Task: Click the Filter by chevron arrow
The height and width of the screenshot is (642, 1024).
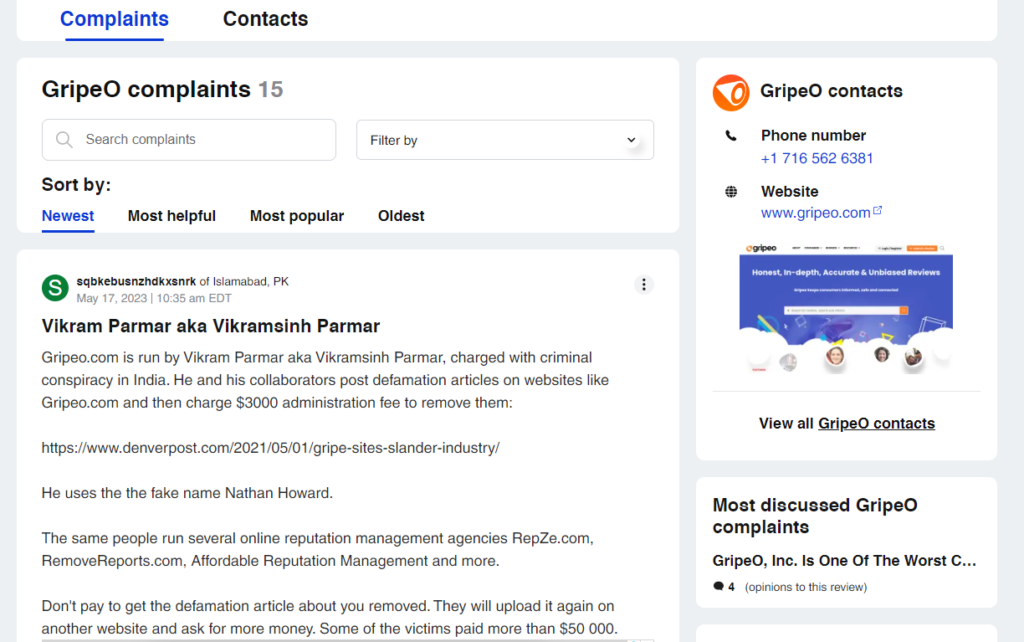Action: point(631,140)
